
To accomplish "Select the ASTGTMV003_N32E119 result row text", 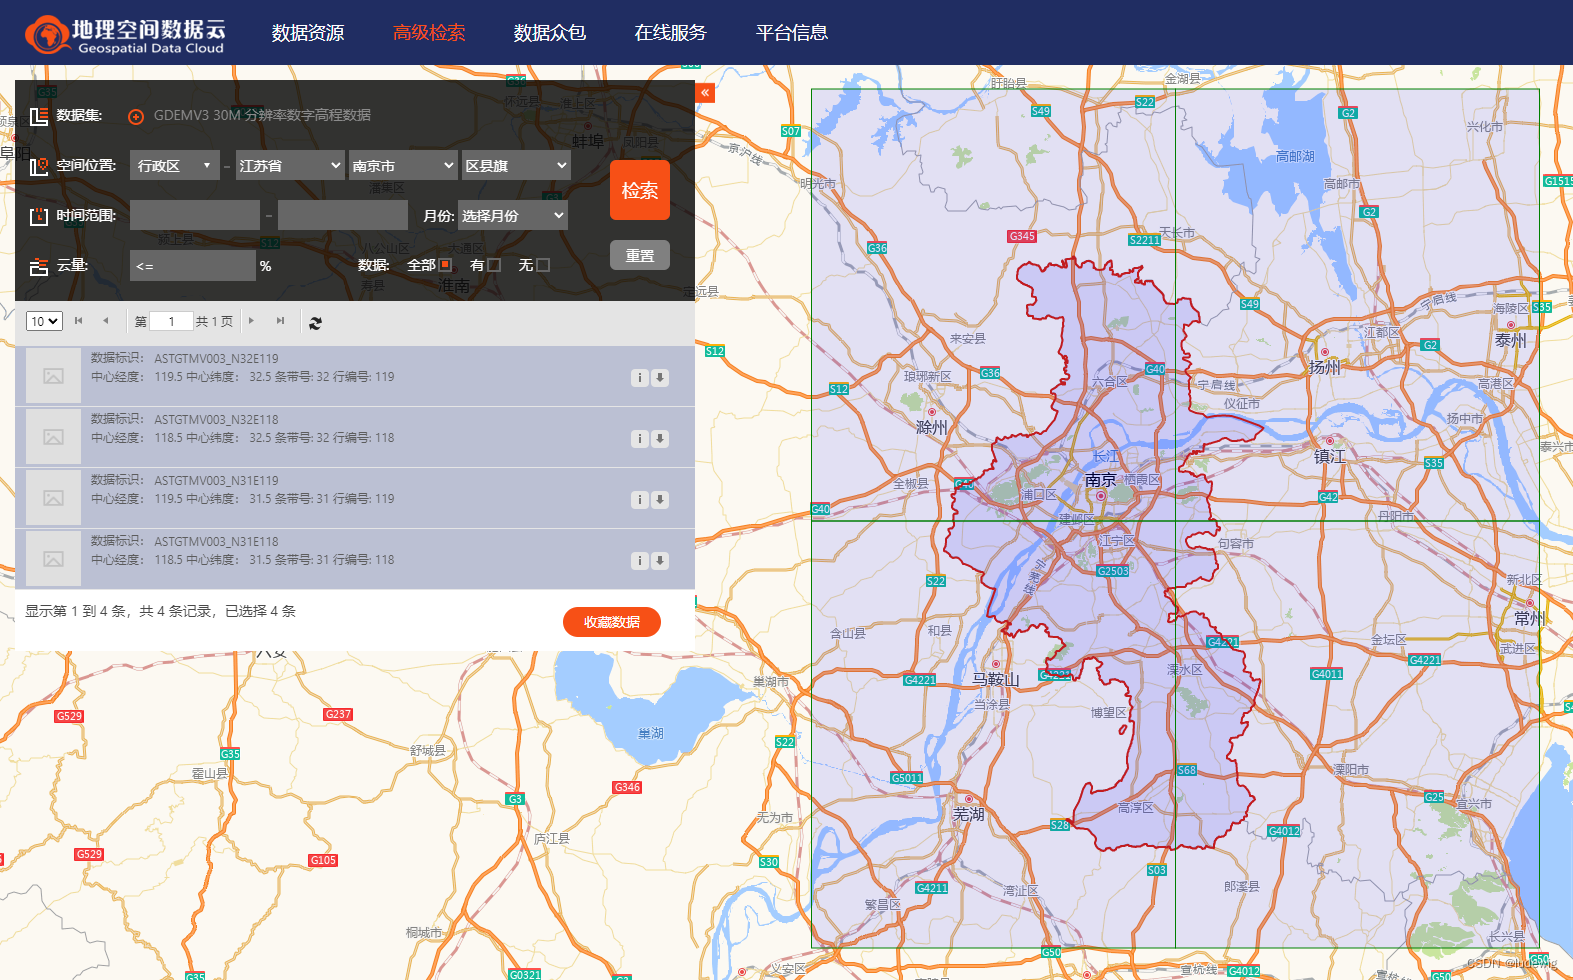I will click(242, 368).
